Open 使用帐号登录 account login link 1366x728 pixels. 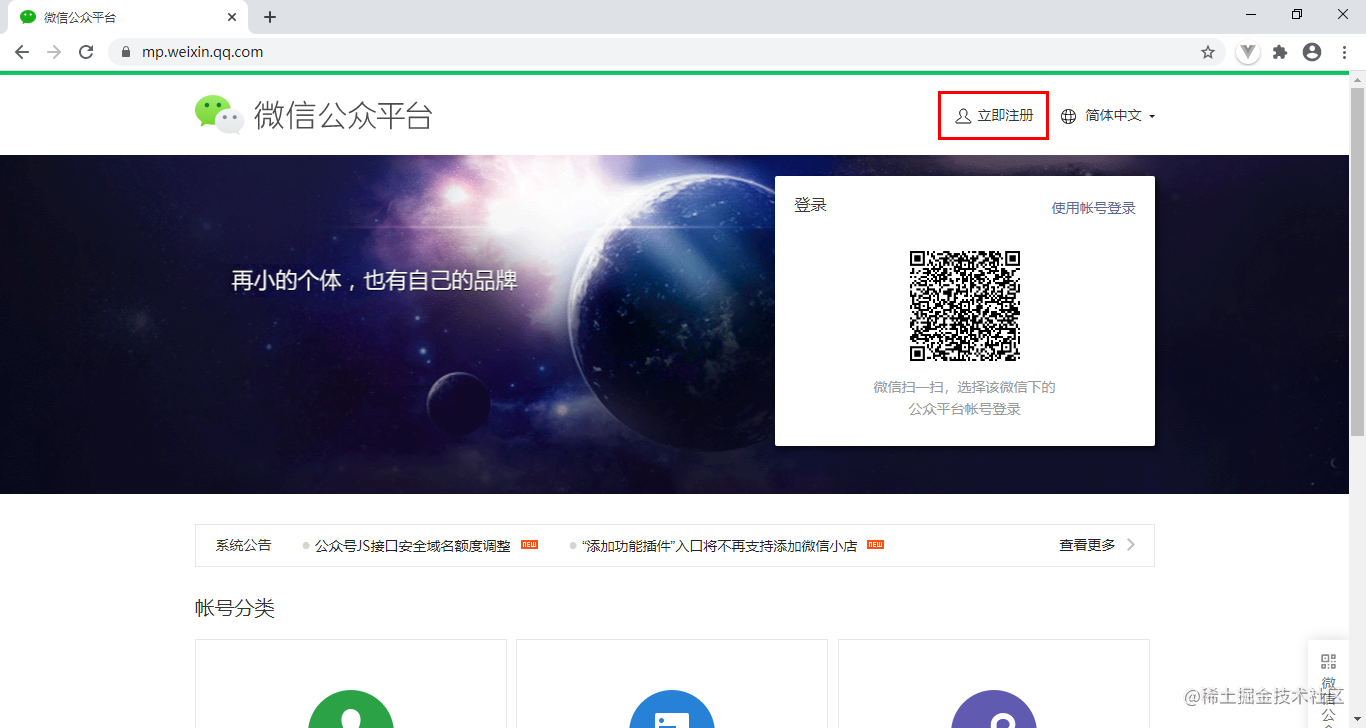click(1093, 207)
